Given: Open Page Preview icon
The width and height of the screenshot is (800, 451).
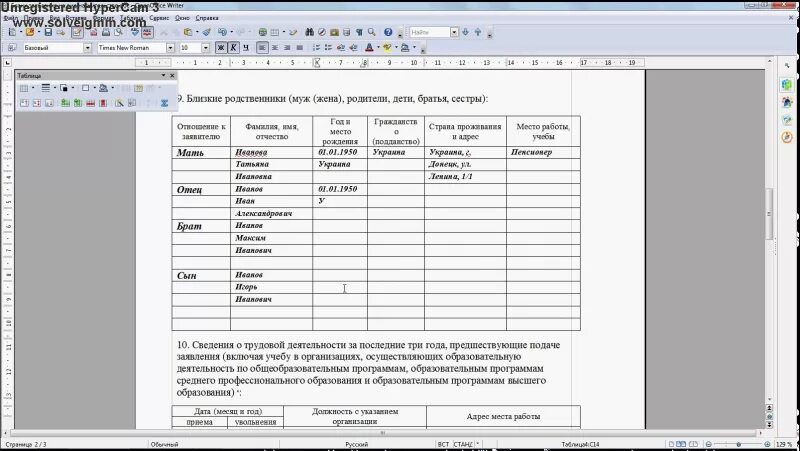Looking at the screenshot, I should pos(118,32).
